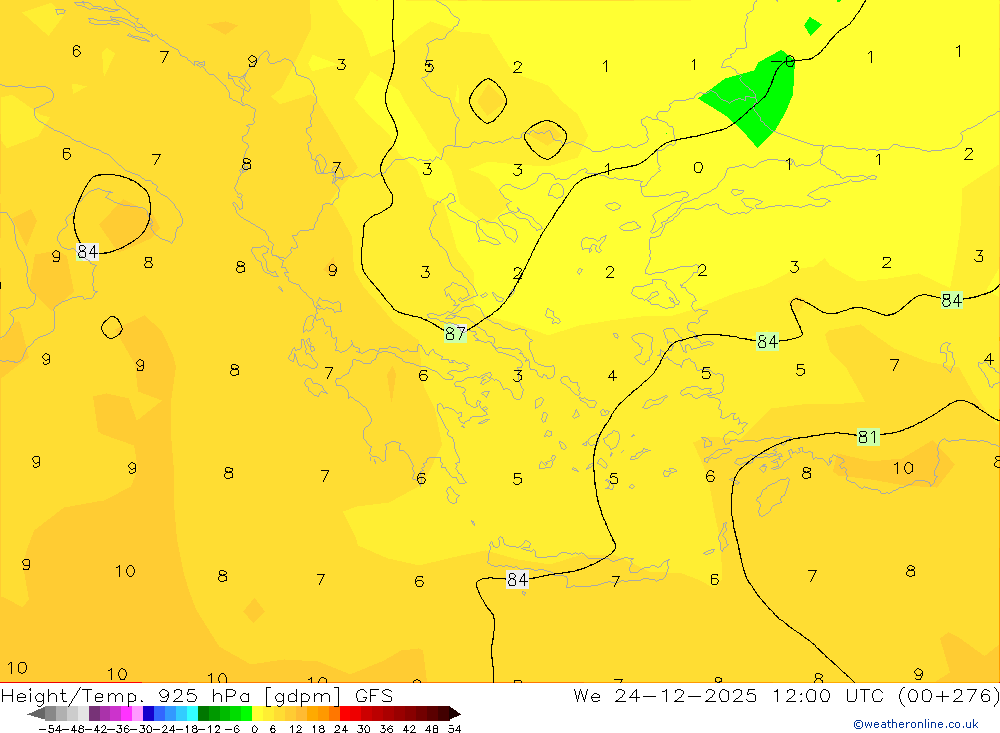Click the dark maroon right arrow end of the legend
This screenshot has height=733, width=1000.
click(455, 714)
